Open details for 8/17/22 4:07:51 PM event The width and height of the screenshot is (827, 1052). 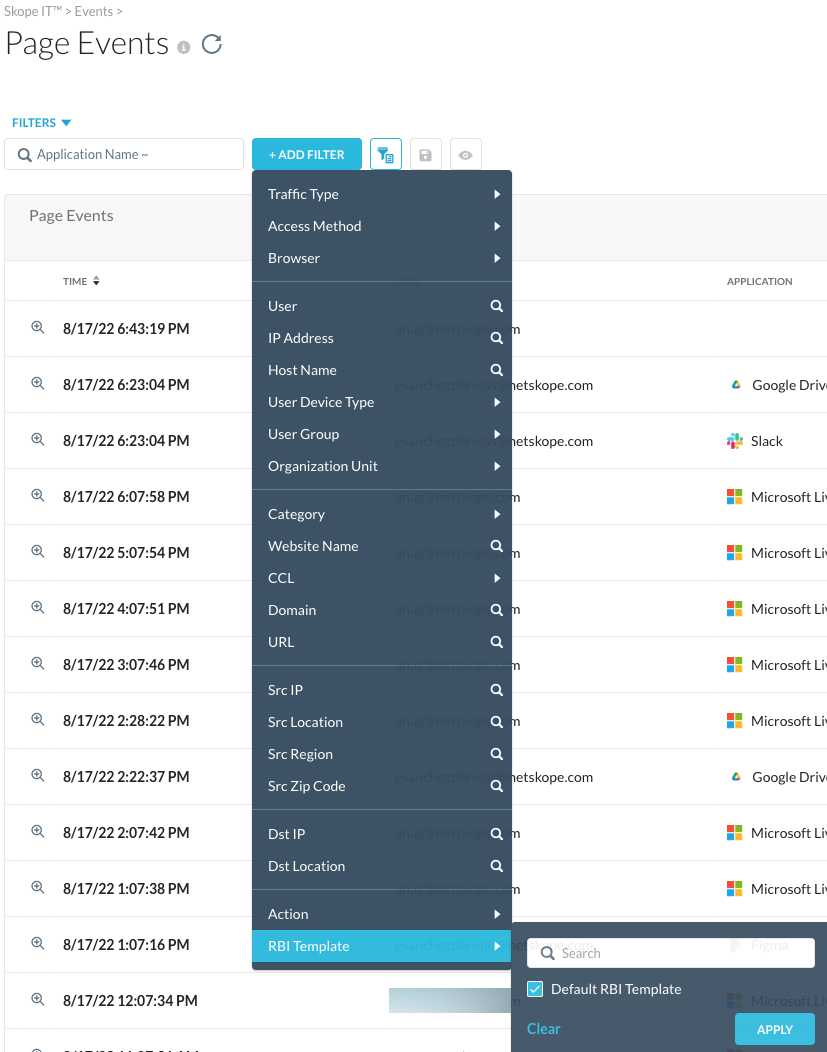point(38,607)
